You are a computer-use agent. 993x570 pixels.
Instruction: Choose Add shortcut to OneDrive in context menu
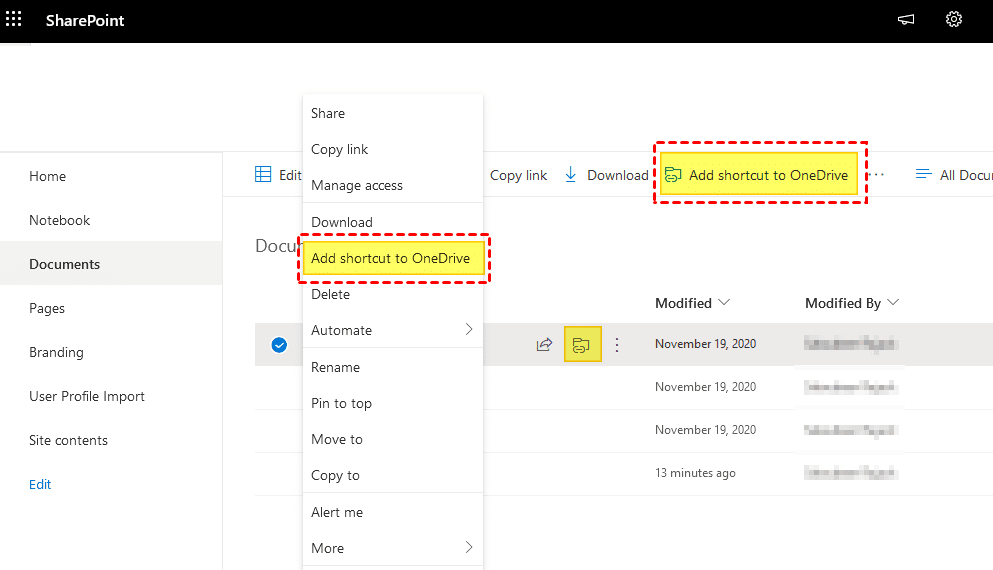[390, 258]
